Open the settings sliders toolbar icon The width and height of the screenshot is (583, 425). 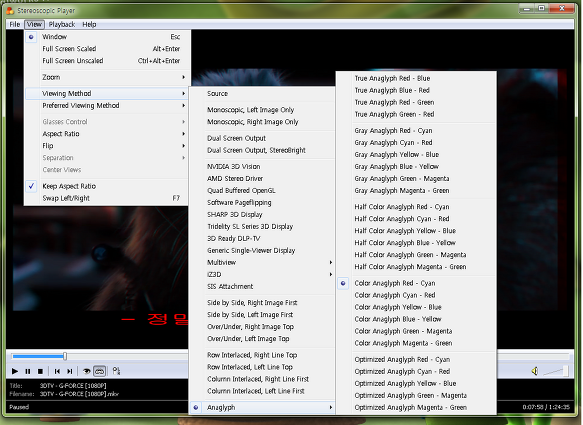[116, 371]
